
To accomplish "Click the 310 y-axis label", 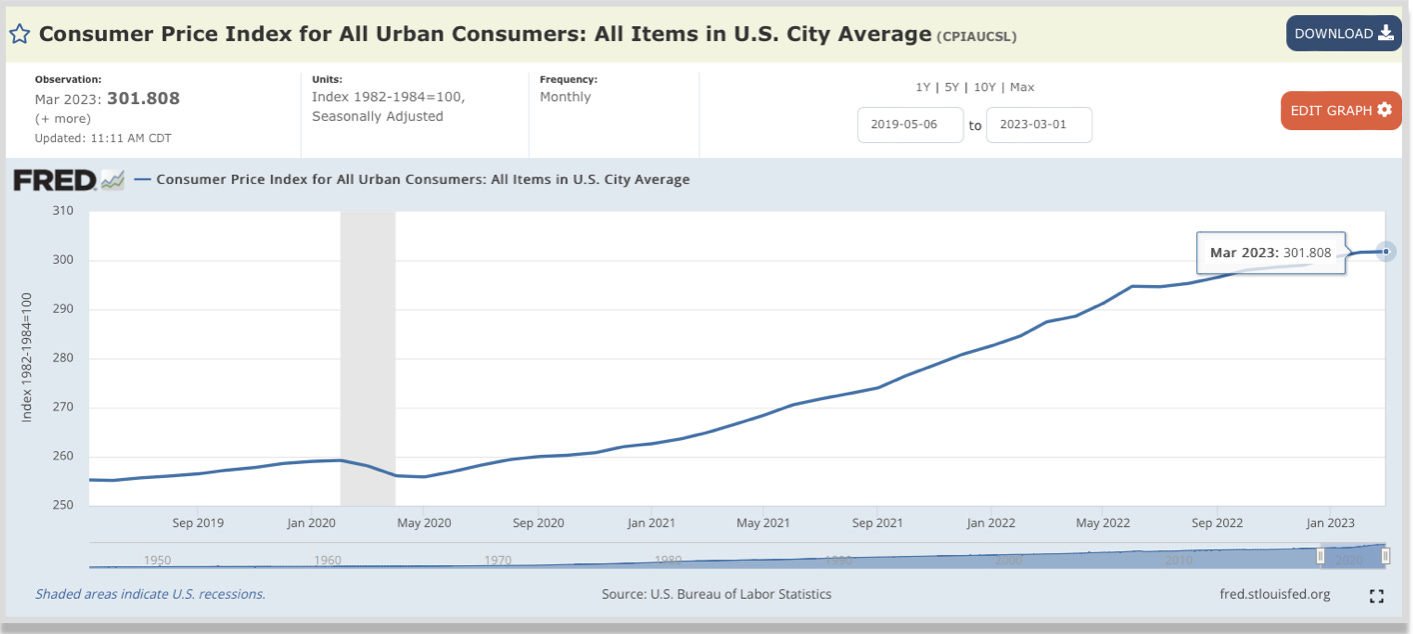I will tap(63, 211).
